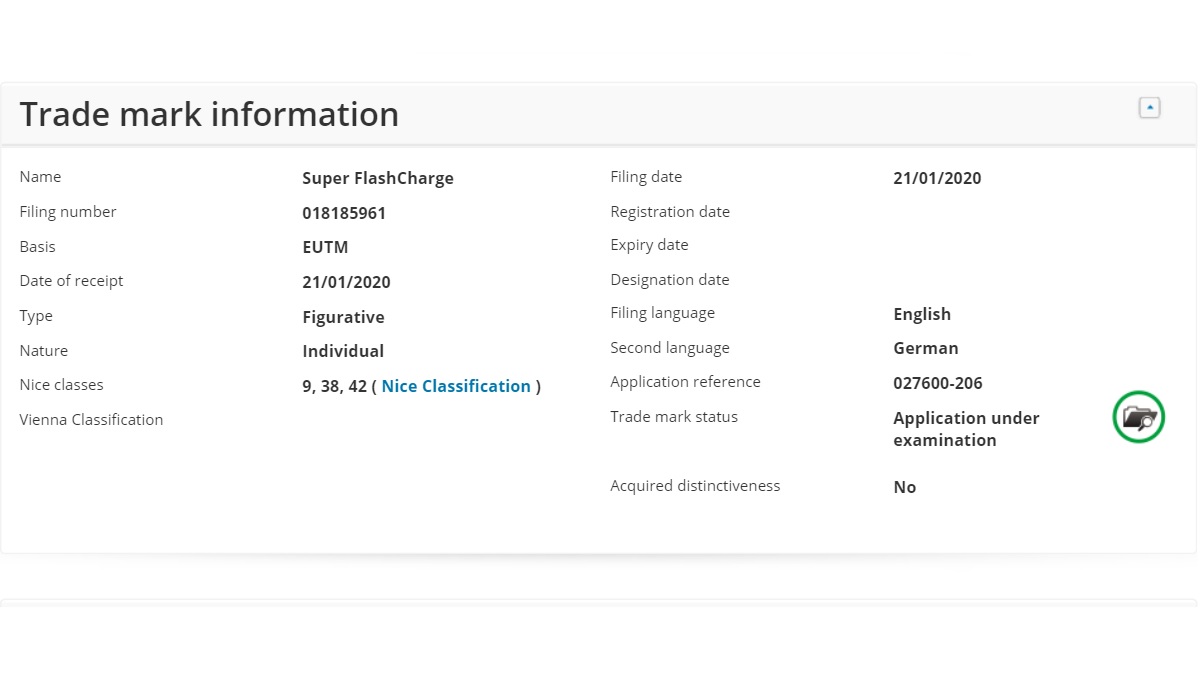1200x675 pixels.
Task: Click status 'Application under examination'
Action: click(x=966, y=429)
